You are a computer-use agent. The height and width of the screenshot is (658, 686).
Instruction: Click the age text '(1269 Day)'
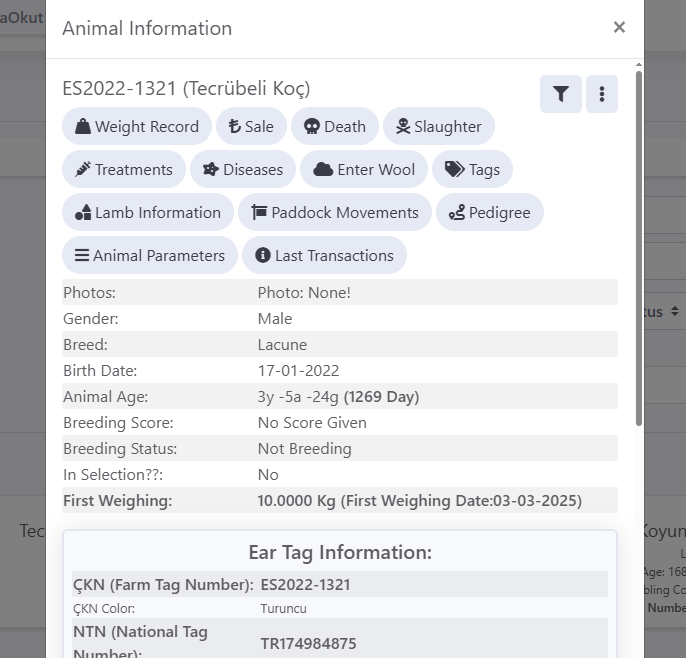[x=381, y=397]
